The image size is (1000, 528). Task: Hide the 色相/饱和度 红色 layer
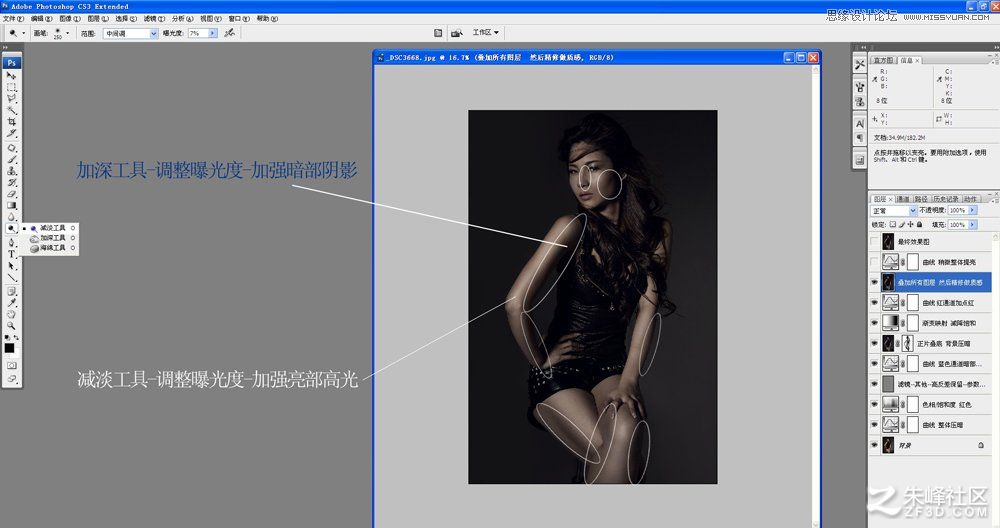tap(874, 404)
